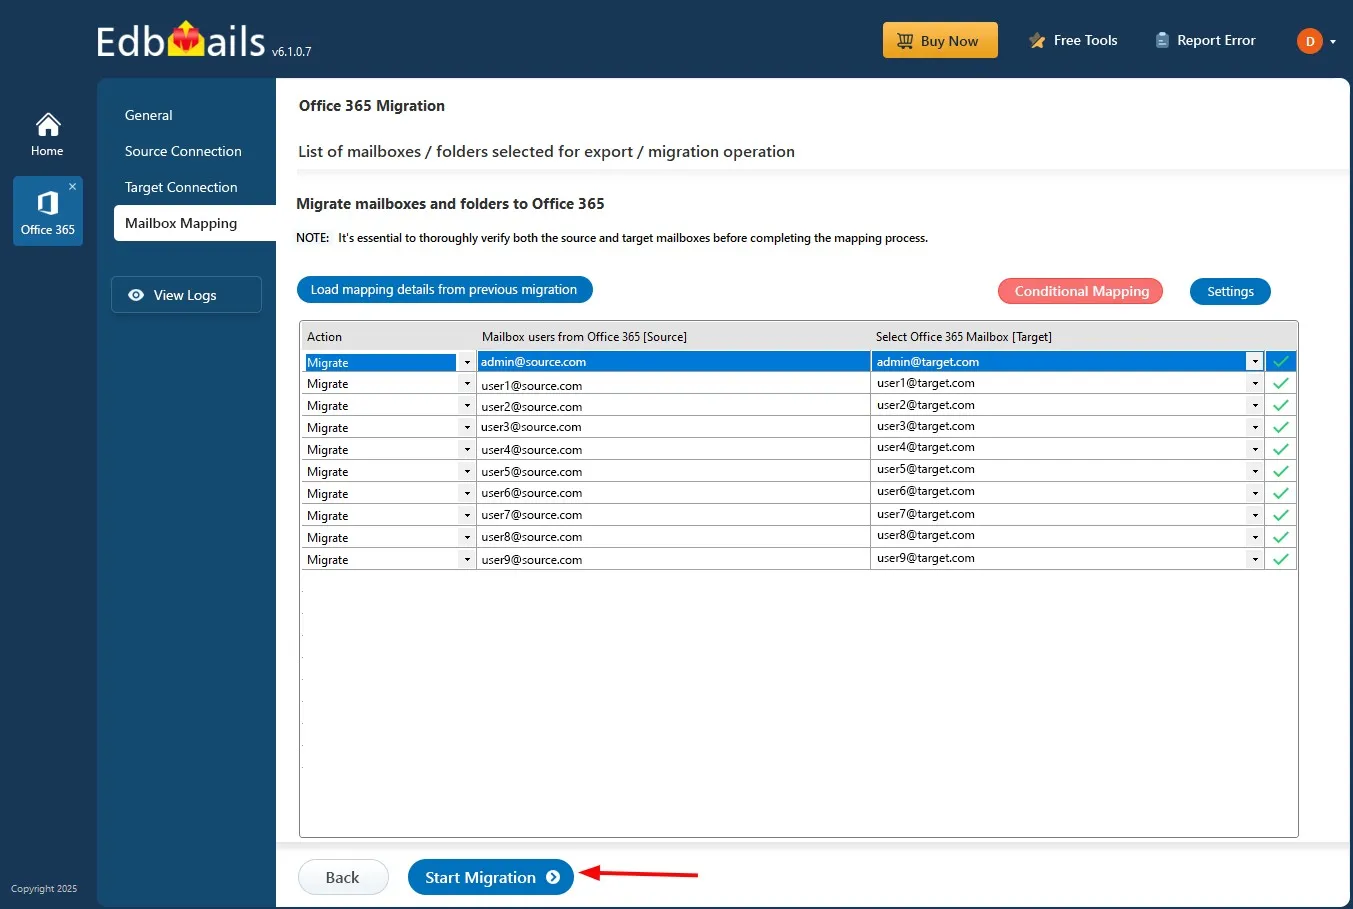Expand Action dropdown for user2@source.com
This screenshot has width=1353, height=909.
click(x=466, y=406)
